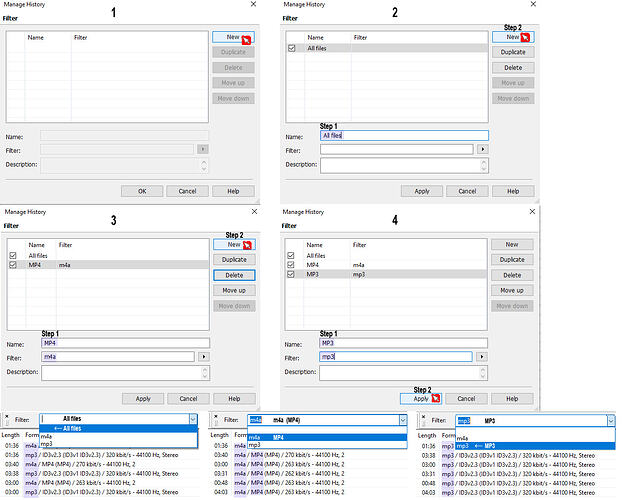Open the filter arrow button beside the empty Filter field under Name 'All files'
Screen dimensions: 632x500
coord(482,149)
